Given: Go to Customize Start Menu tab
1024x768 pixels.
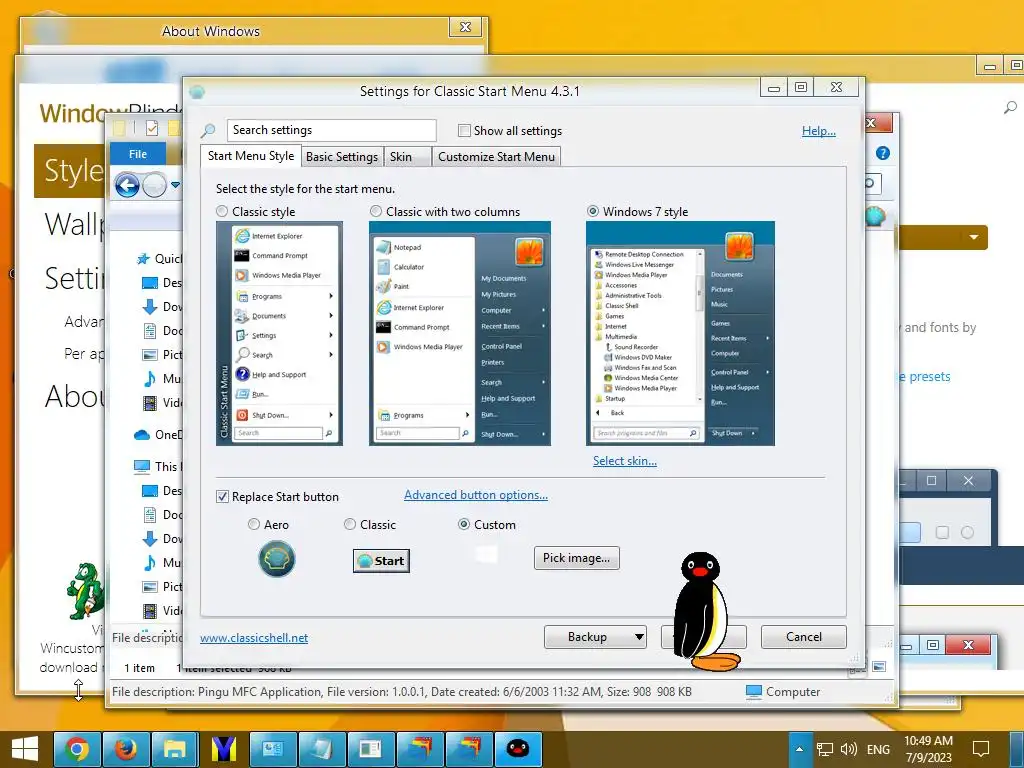Looking at the screenshot, I should pyautogui.click(x=496, y=157).
